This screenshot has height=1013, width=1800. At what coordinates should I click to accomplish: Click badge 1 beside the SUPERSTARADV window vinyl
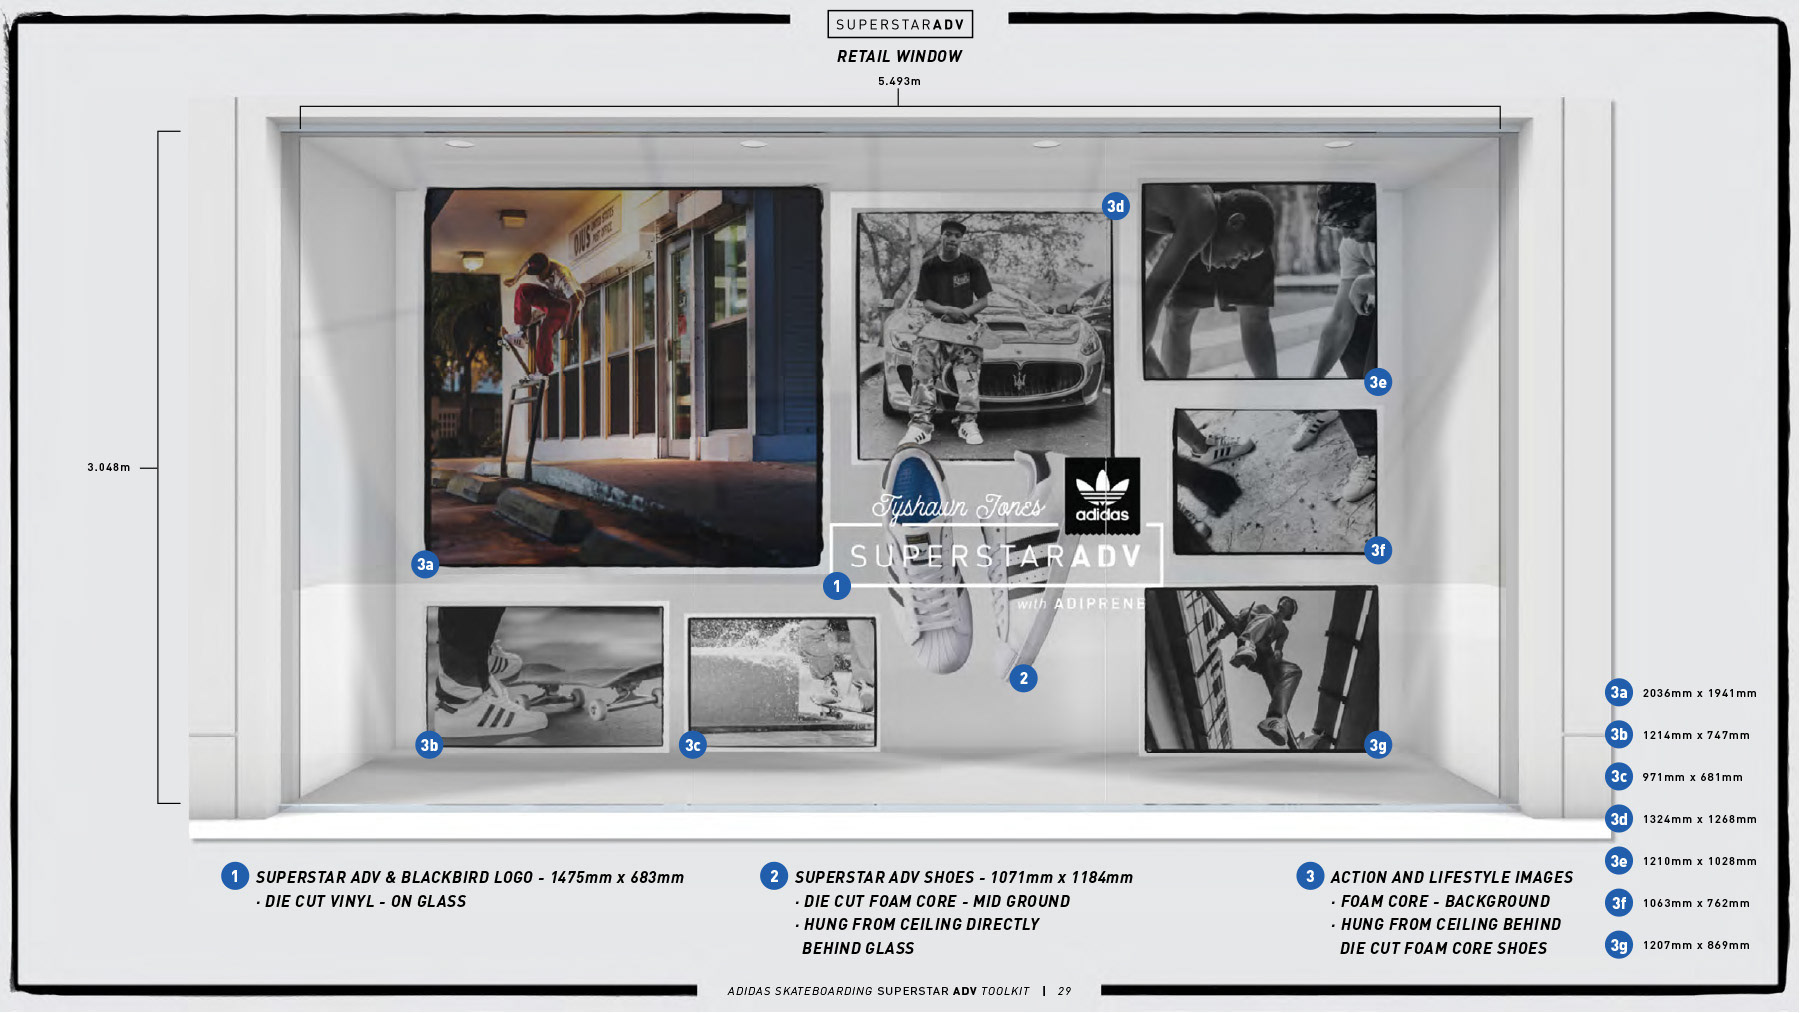coord(837,586)
